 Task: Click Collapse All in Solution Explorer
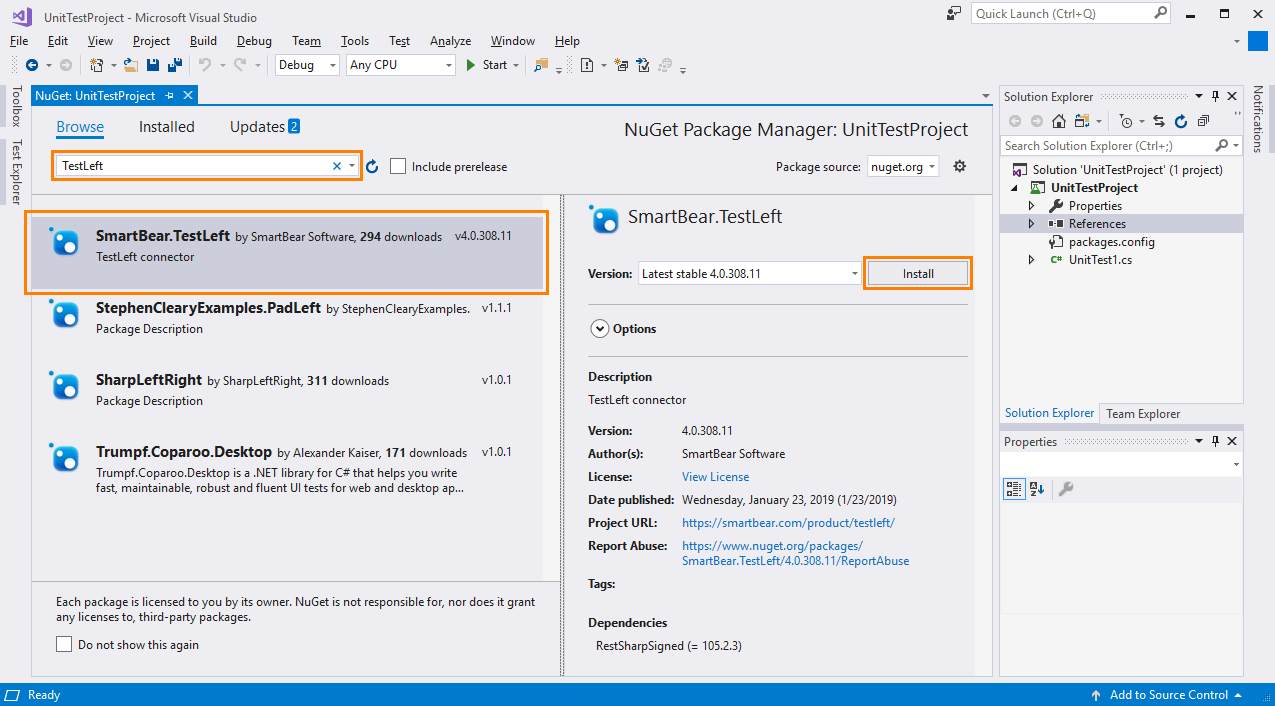pyautogui.click(x=1204, y=121)
